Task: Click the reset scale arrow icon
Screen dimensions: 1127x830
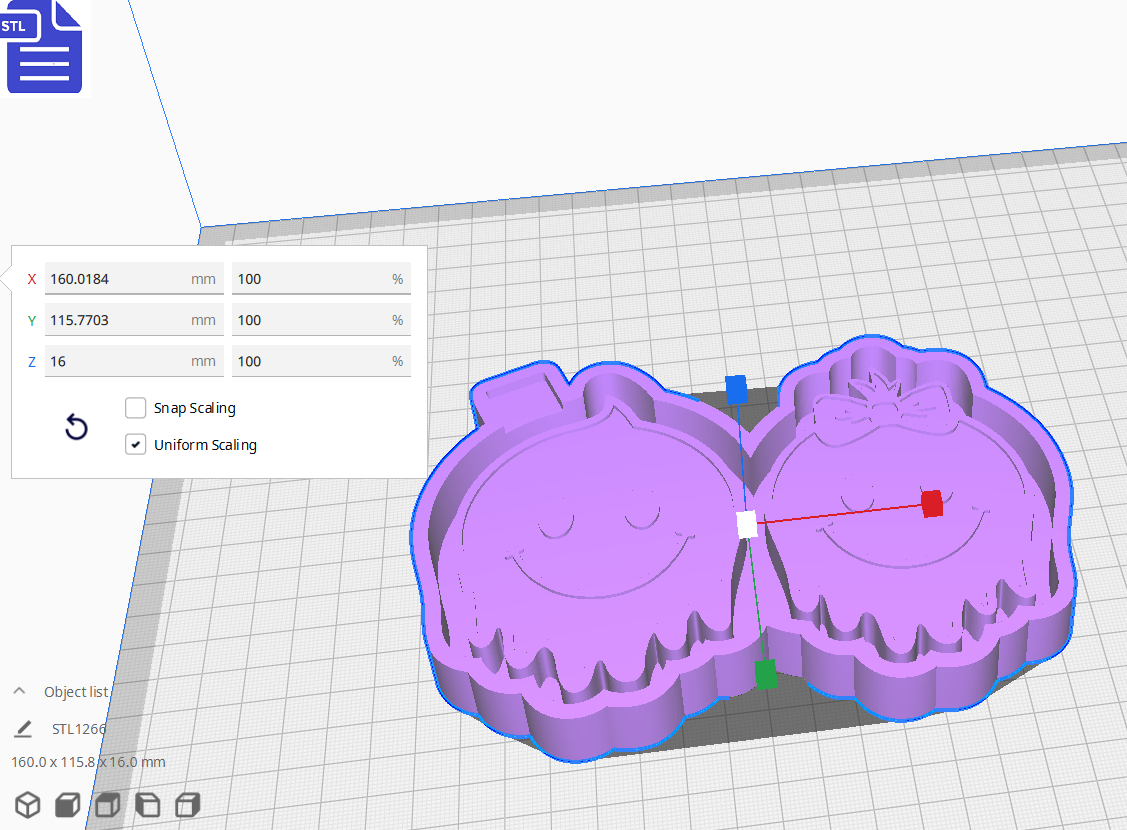Action: coord(76,426)
